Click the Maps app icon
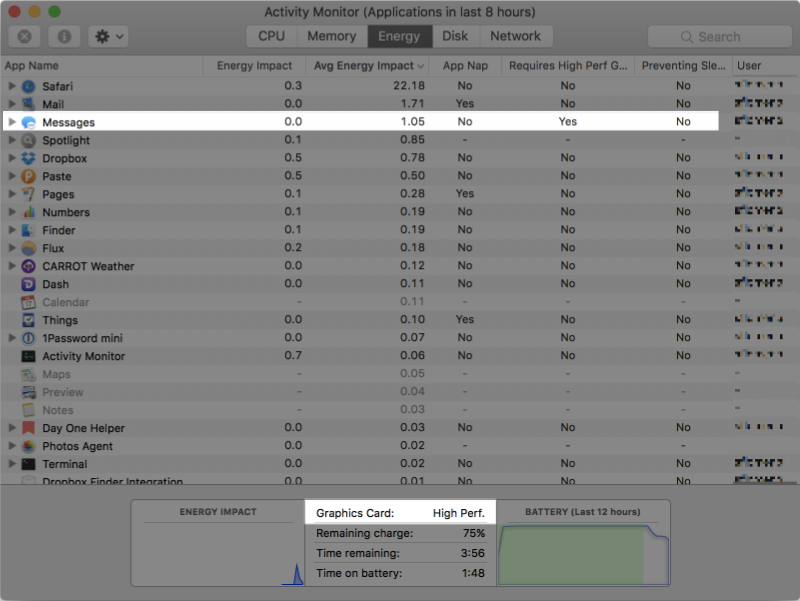The width and height of the screenshot is (800, 601). (29, 374)
